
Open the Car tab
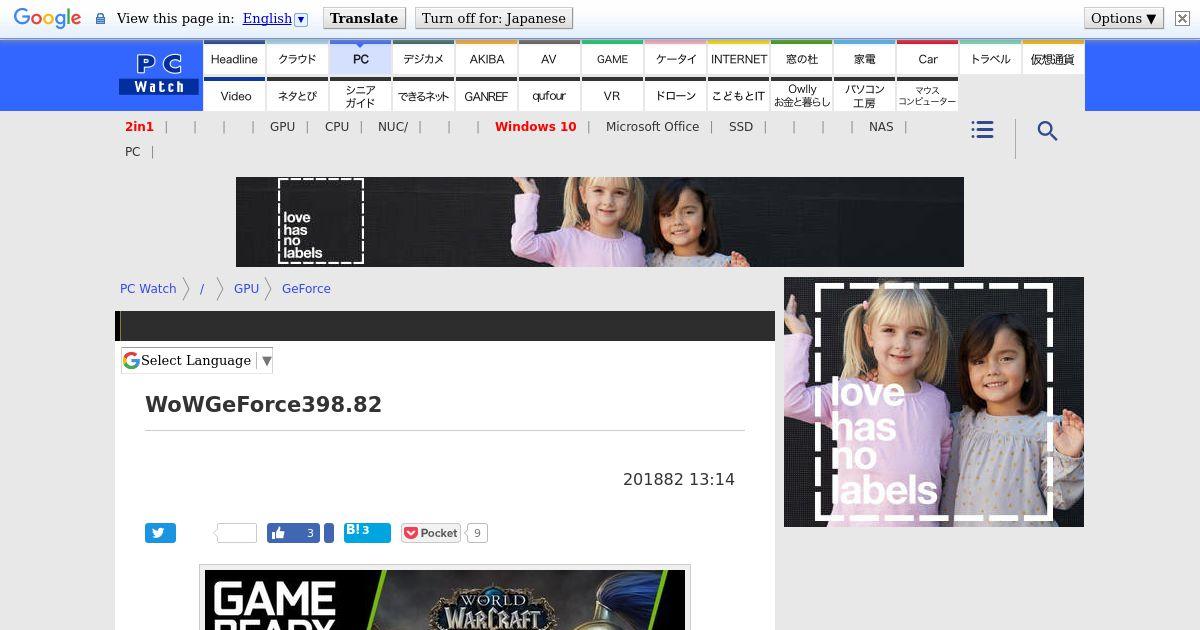[927, 59]
